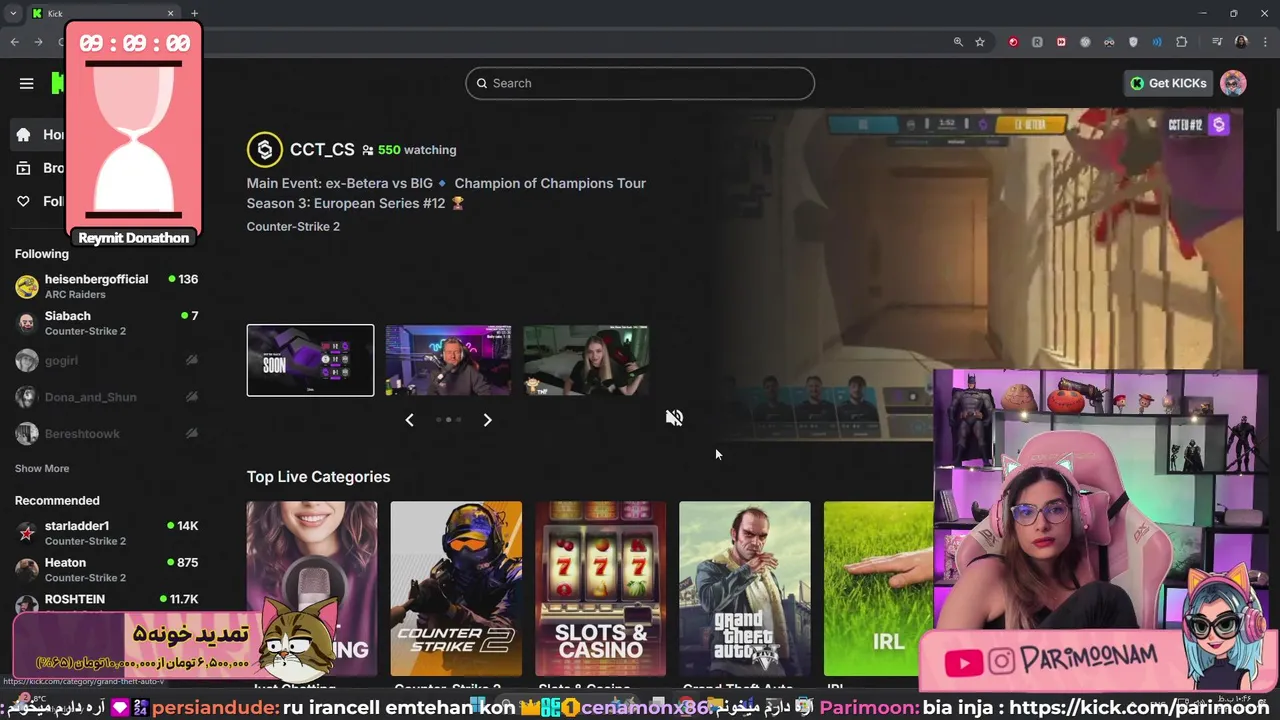
Task: Open the IRL category card
Action: pos(878,589)
